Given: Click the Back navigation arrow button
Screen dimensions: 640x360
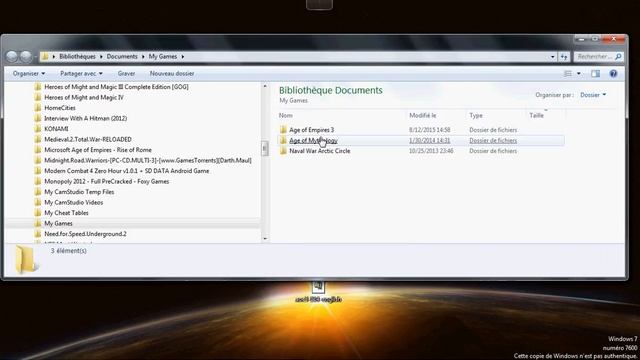Looking at the screenshot, I should click(12, 56).
